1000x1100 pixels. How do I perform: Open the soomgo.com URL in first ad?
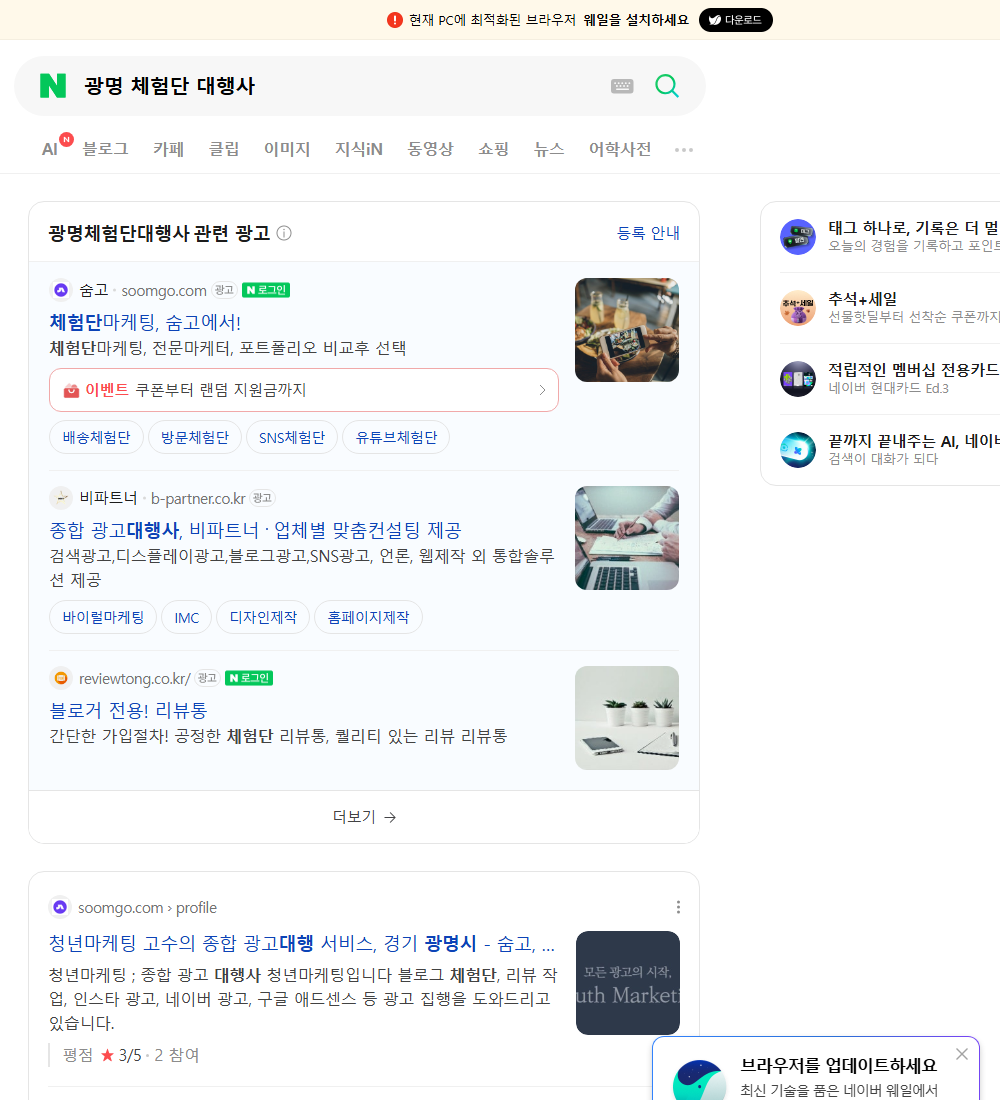(x=164, y=290)
